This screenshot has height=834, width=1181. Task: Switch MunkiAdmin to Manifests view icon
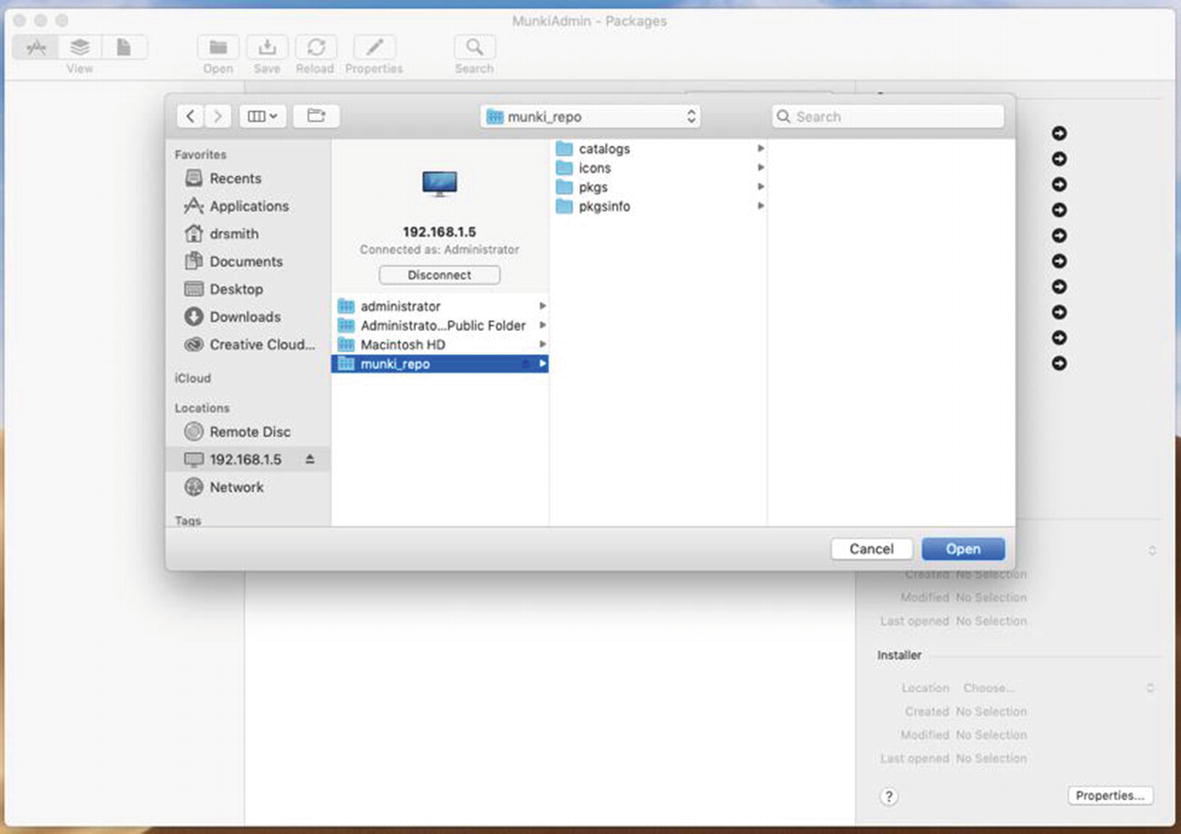(124, 47)
